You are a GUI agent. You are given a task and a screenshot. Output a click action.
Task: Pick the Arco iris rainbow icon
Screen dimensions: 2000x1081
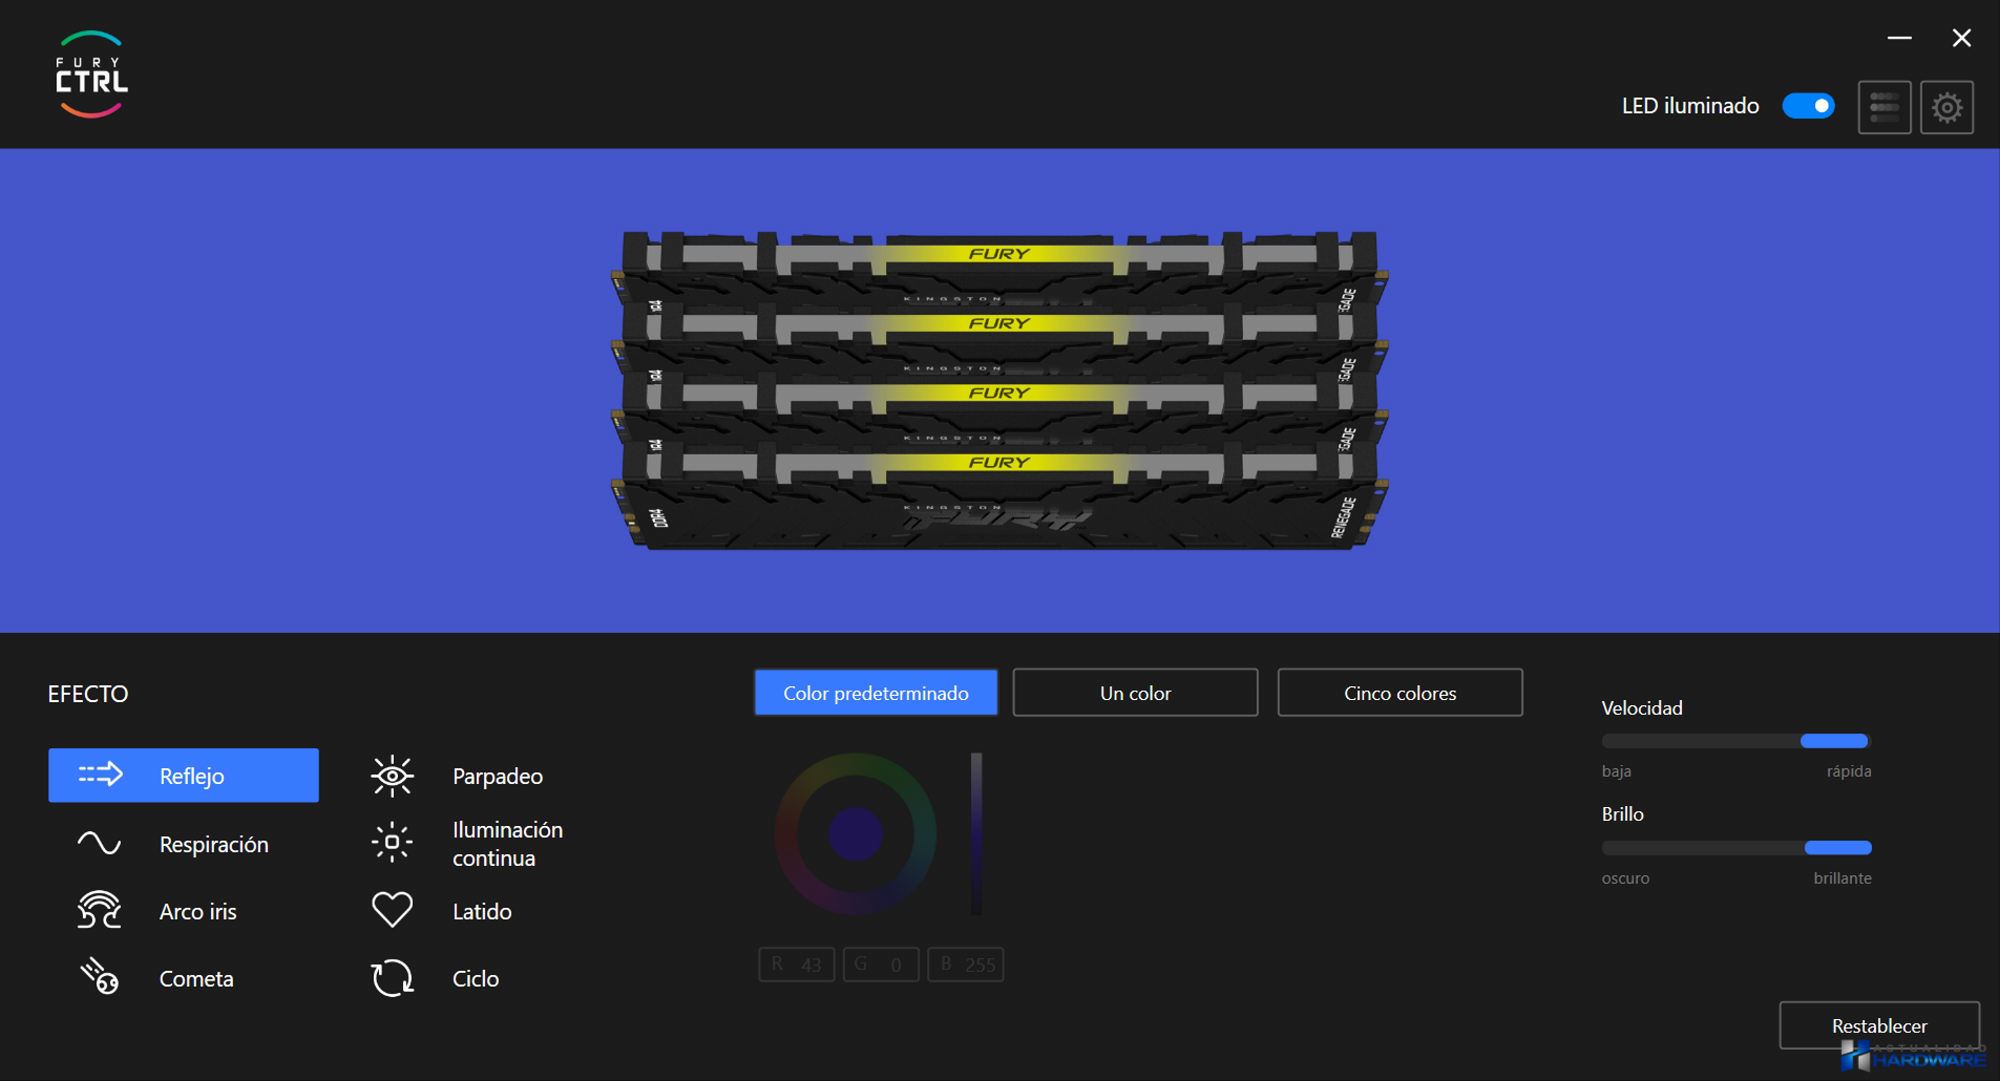coord(99,911)
